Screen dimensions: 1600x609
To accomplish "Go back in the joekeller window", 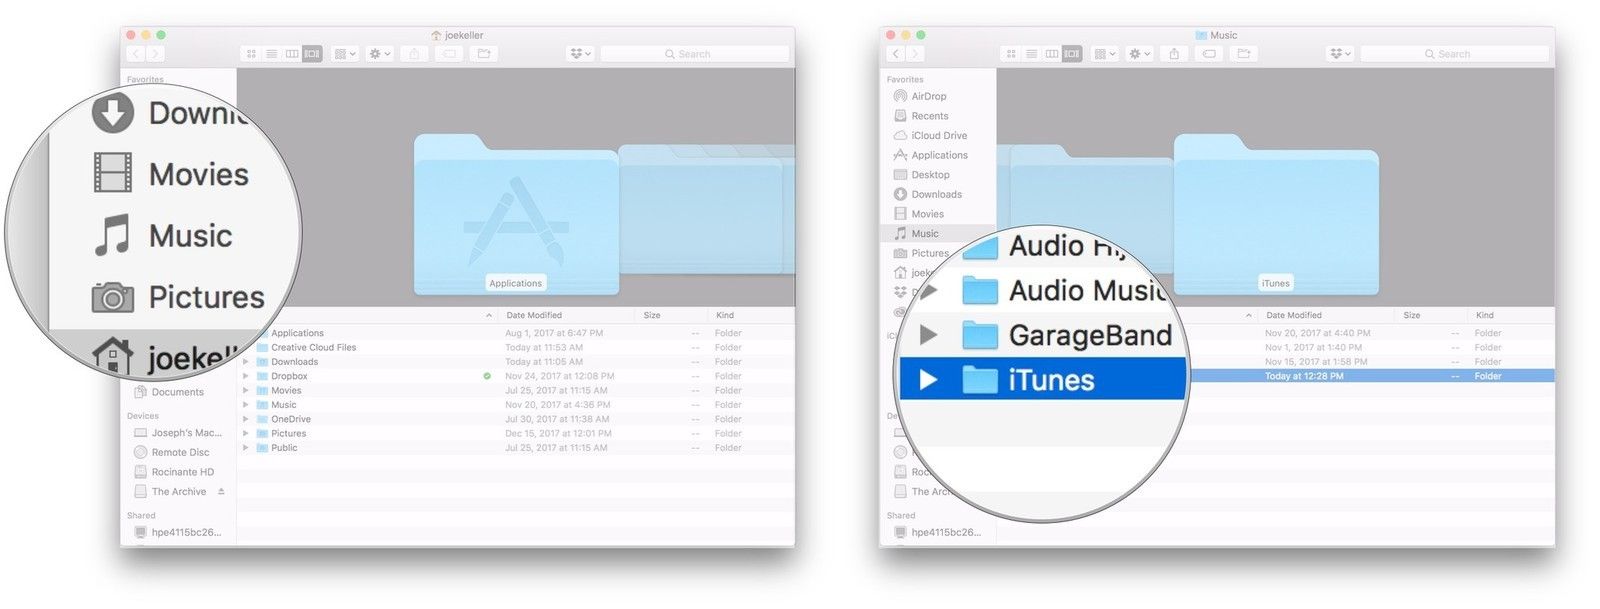I will (136, 54).
